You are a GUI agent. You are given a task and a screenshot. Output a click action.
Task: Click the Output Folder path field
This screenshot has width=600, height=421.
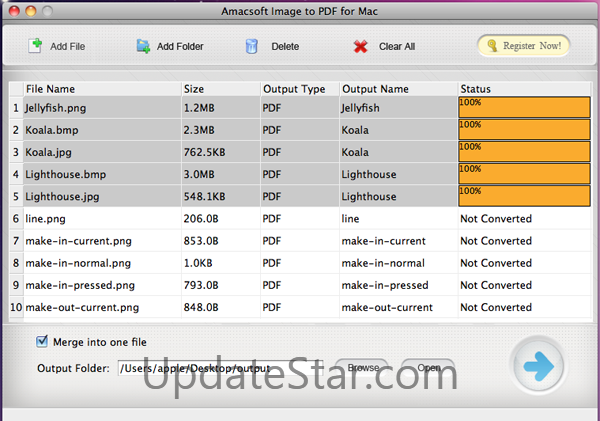(x=220, y=368)
